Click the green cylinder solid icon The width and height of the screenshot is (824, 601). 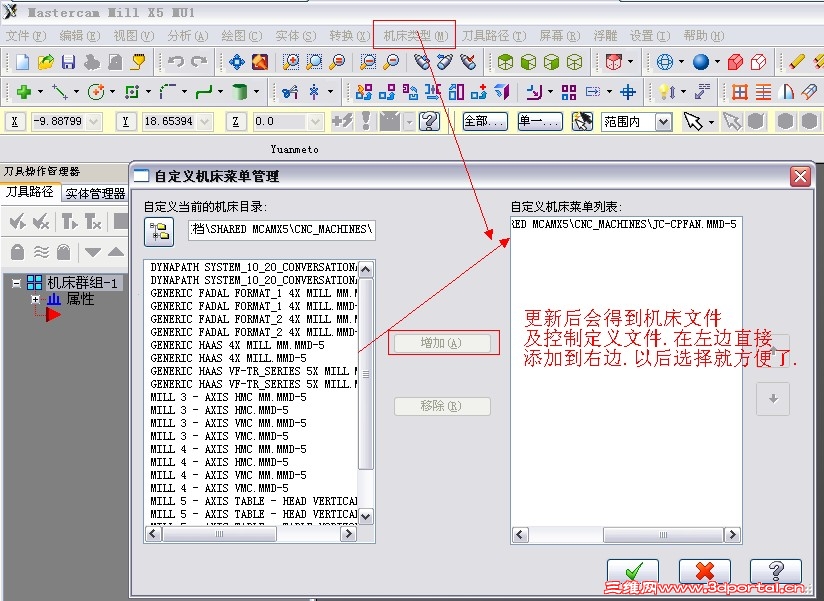239,92
